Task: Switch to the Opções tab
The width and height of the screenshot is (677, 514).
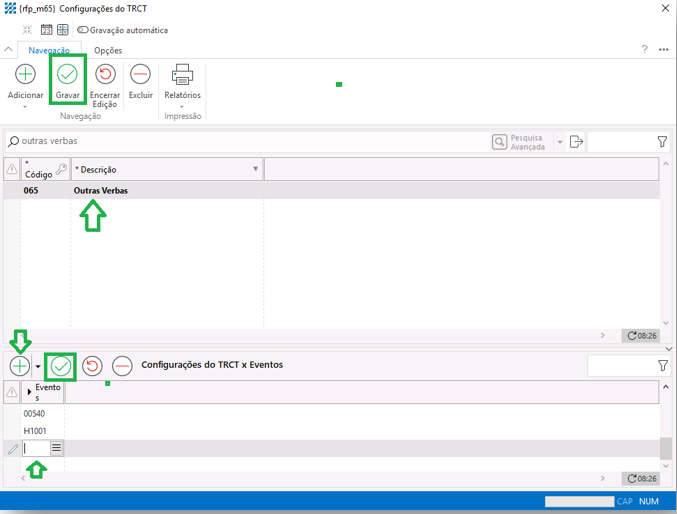Action: (108, 50)
